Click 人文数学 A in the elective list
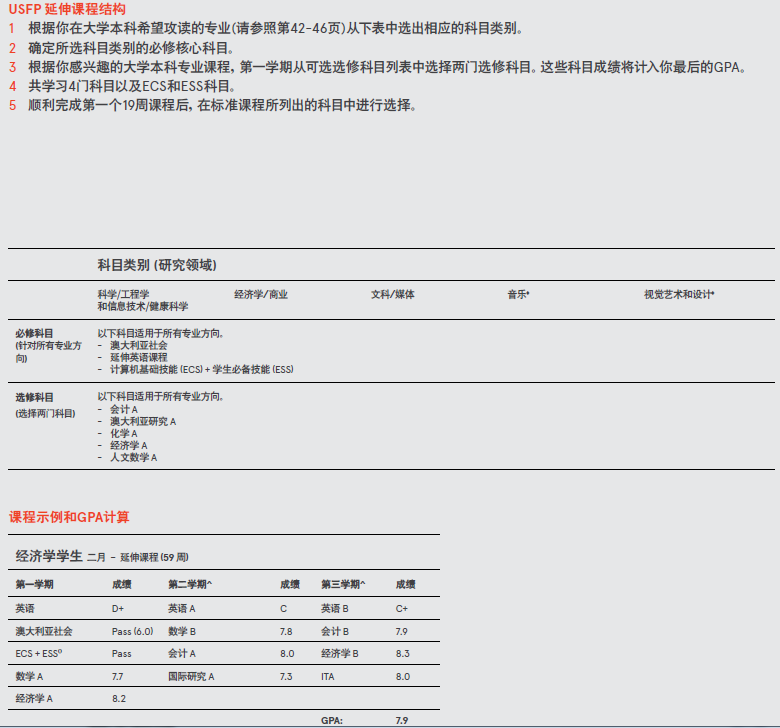The image size is (780, 728). pos(133,457)
